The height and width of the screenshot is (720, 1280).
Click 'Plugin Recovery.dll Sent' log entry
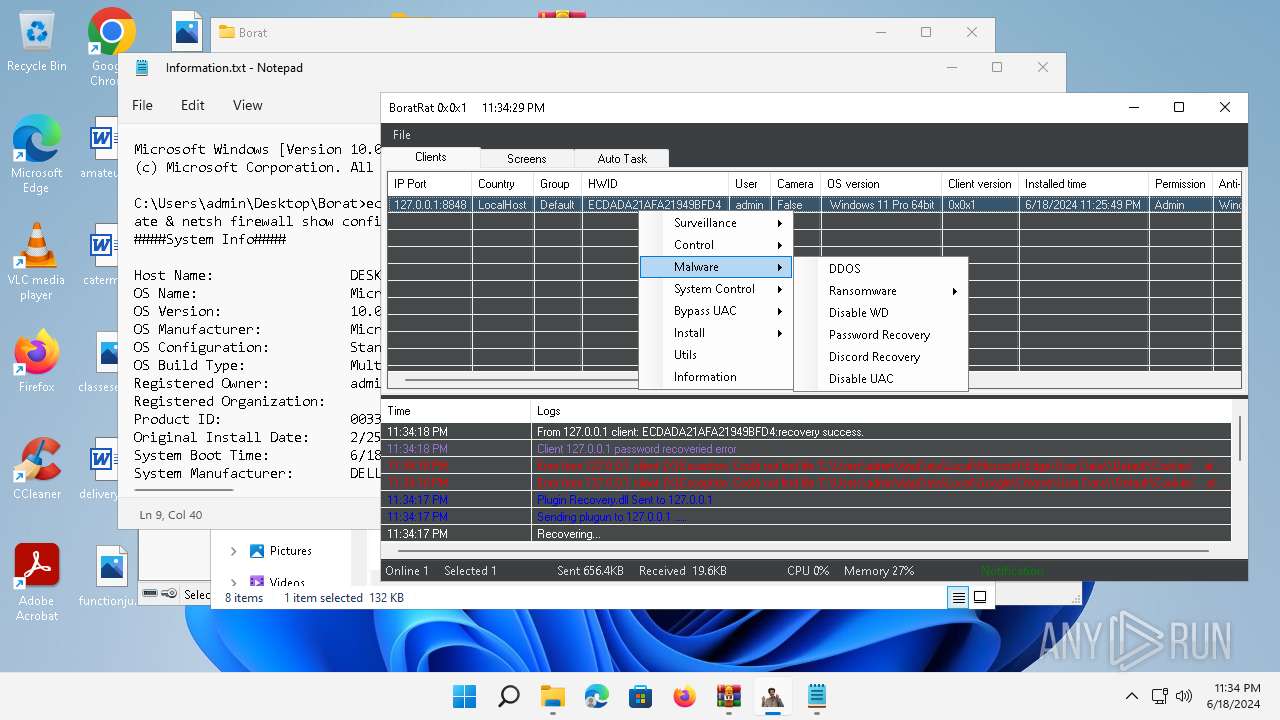click(808, 500)
